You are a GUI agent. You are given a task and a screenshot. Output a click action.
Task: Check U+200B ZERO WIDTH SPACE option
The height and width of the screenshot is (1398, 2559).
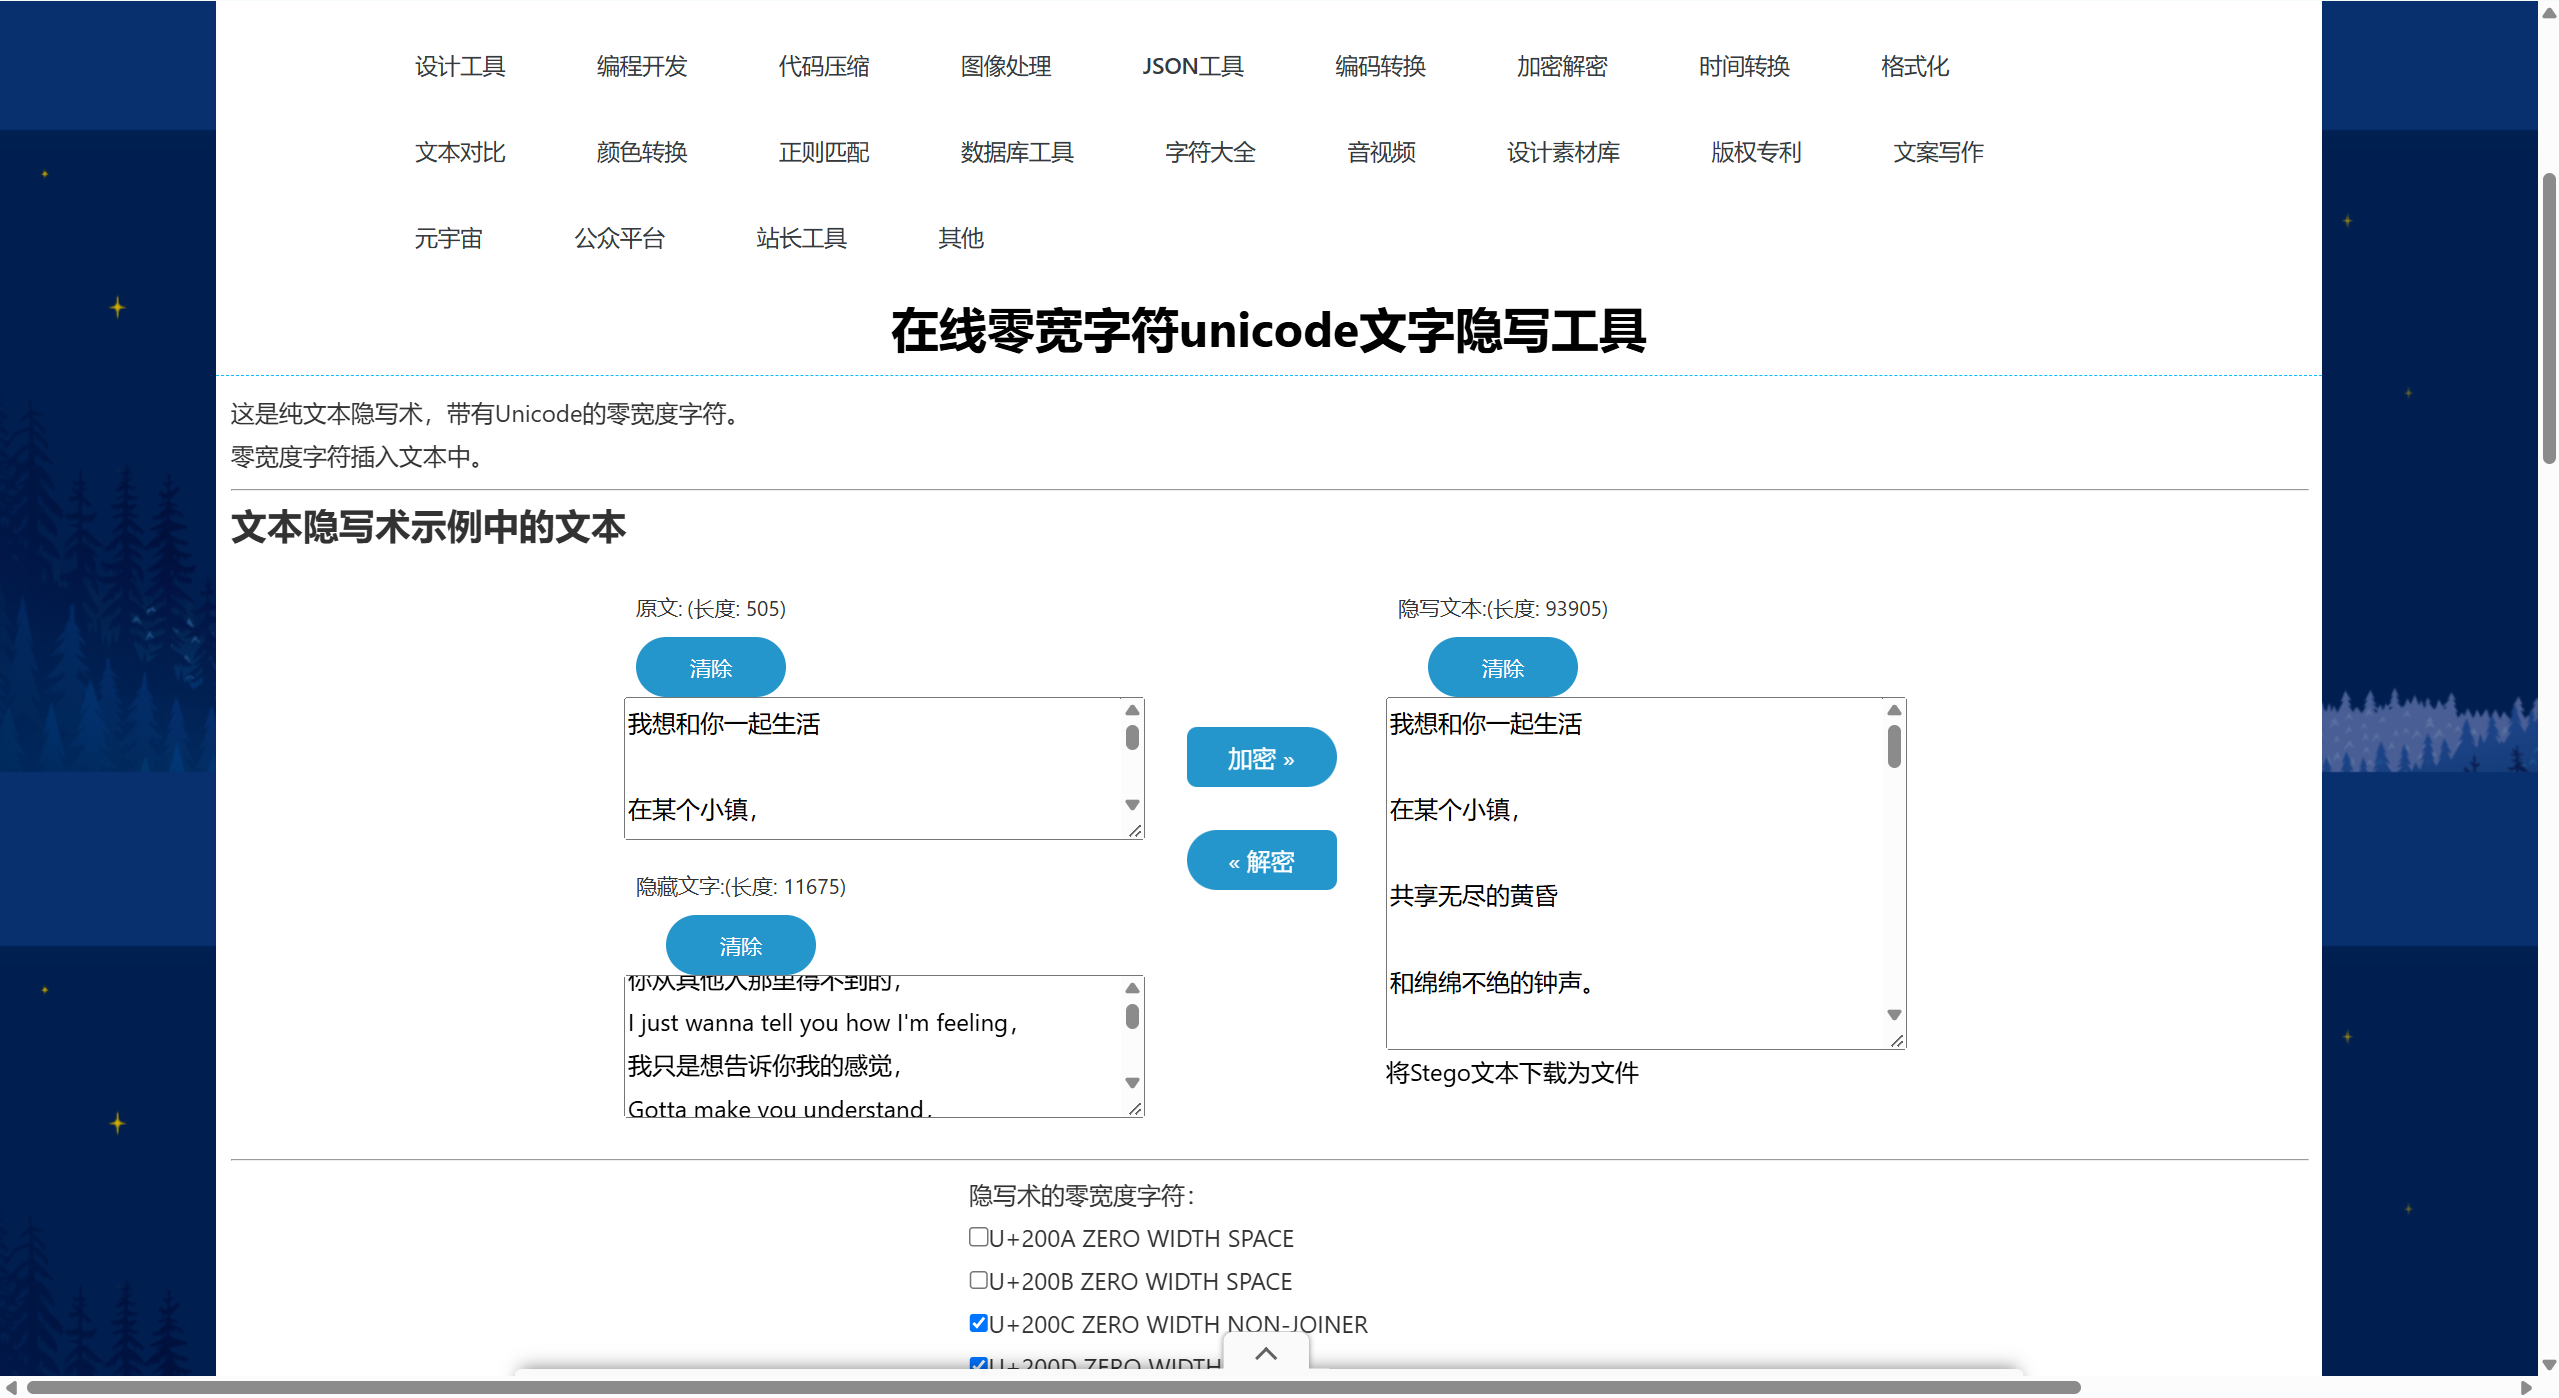[979, 1280]
